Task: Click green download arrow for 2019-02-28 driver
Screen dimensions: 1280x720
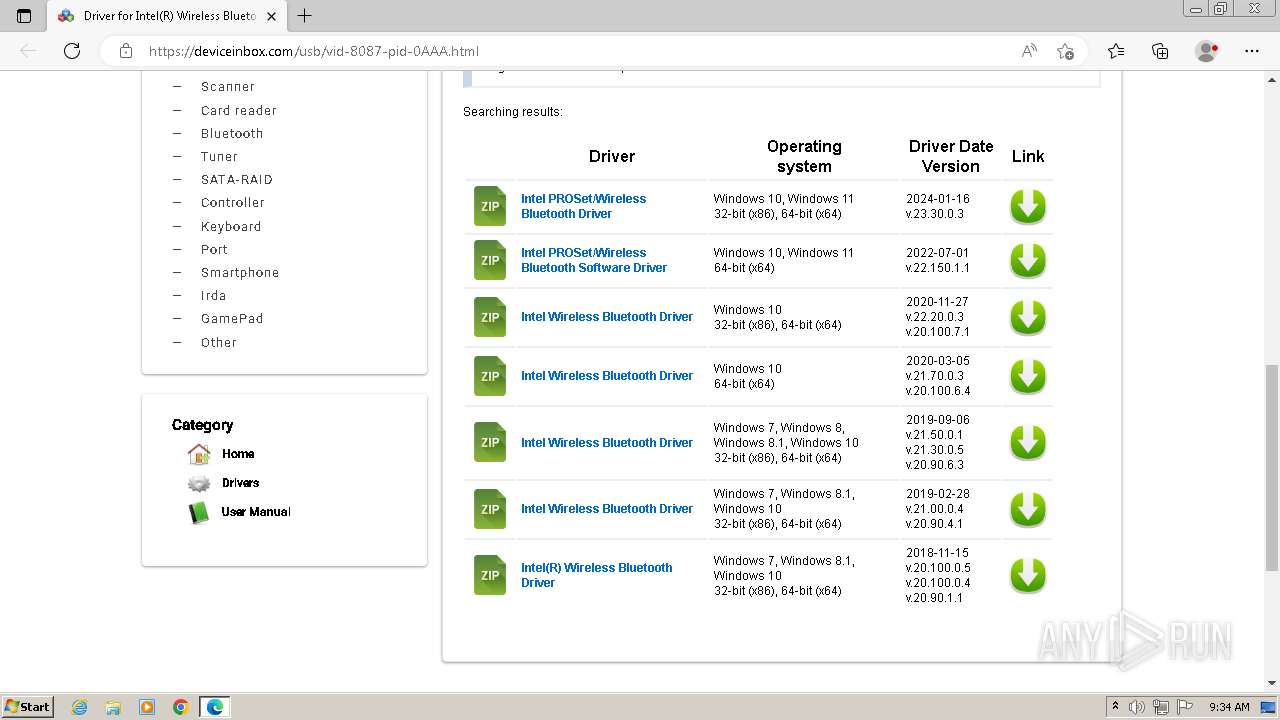Action: tap(1027, 509)
